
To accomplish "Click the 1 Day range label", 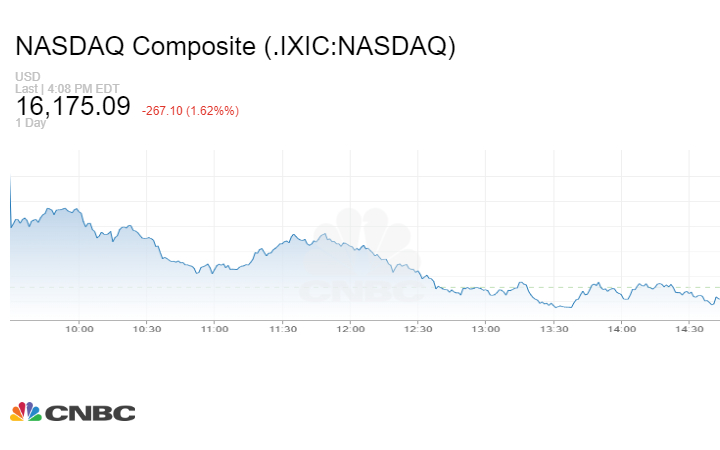I will [30, 123].
